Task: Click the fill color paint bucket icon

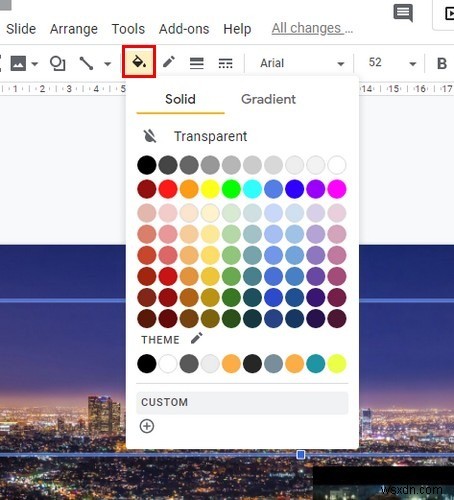Action: [x=139, y=62]
